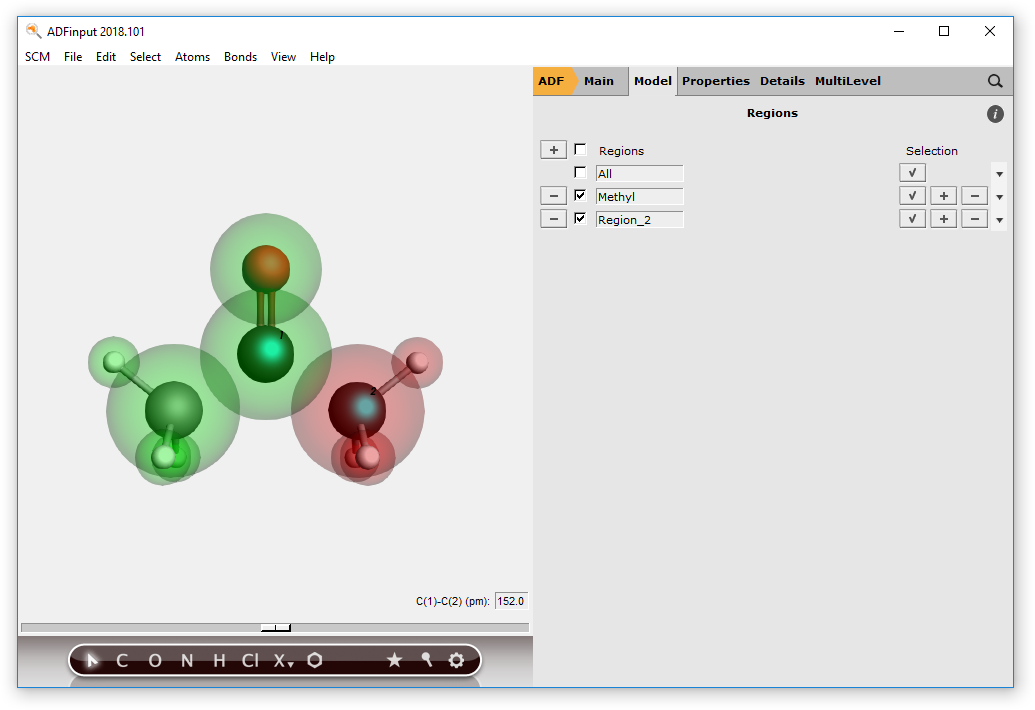Expand the All region options arrow
The image size is (1035, 710).
pos(999,174)
